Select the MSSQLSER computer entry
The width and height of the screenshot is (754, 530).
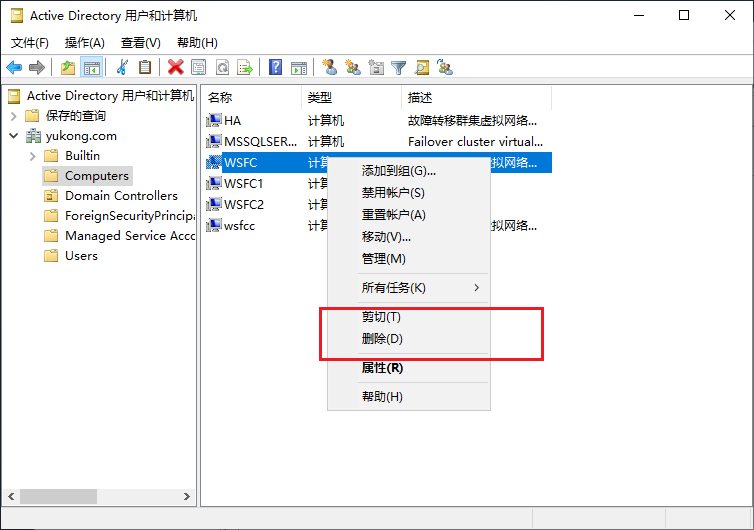coord(260,142)
